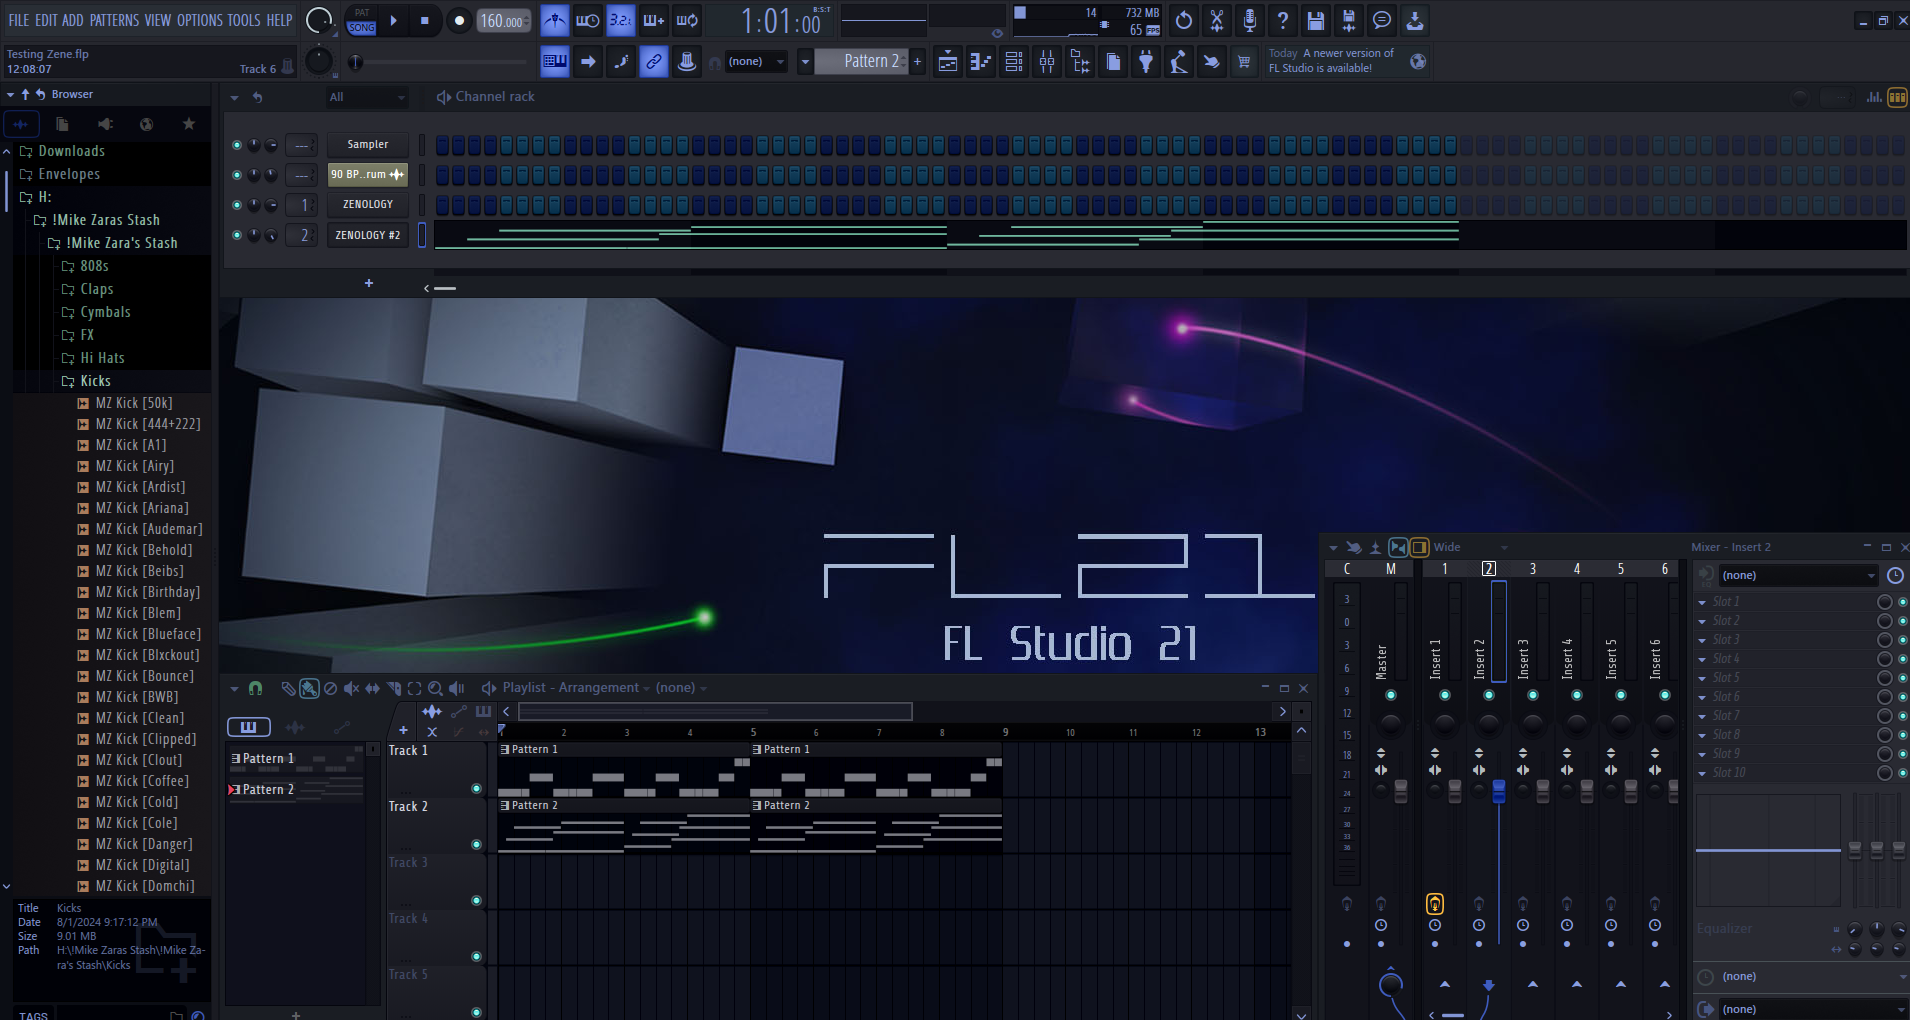Screen dimensions: 1910x1020
Task: Click the playlist zoom magnifier tool
Action: 435,688
